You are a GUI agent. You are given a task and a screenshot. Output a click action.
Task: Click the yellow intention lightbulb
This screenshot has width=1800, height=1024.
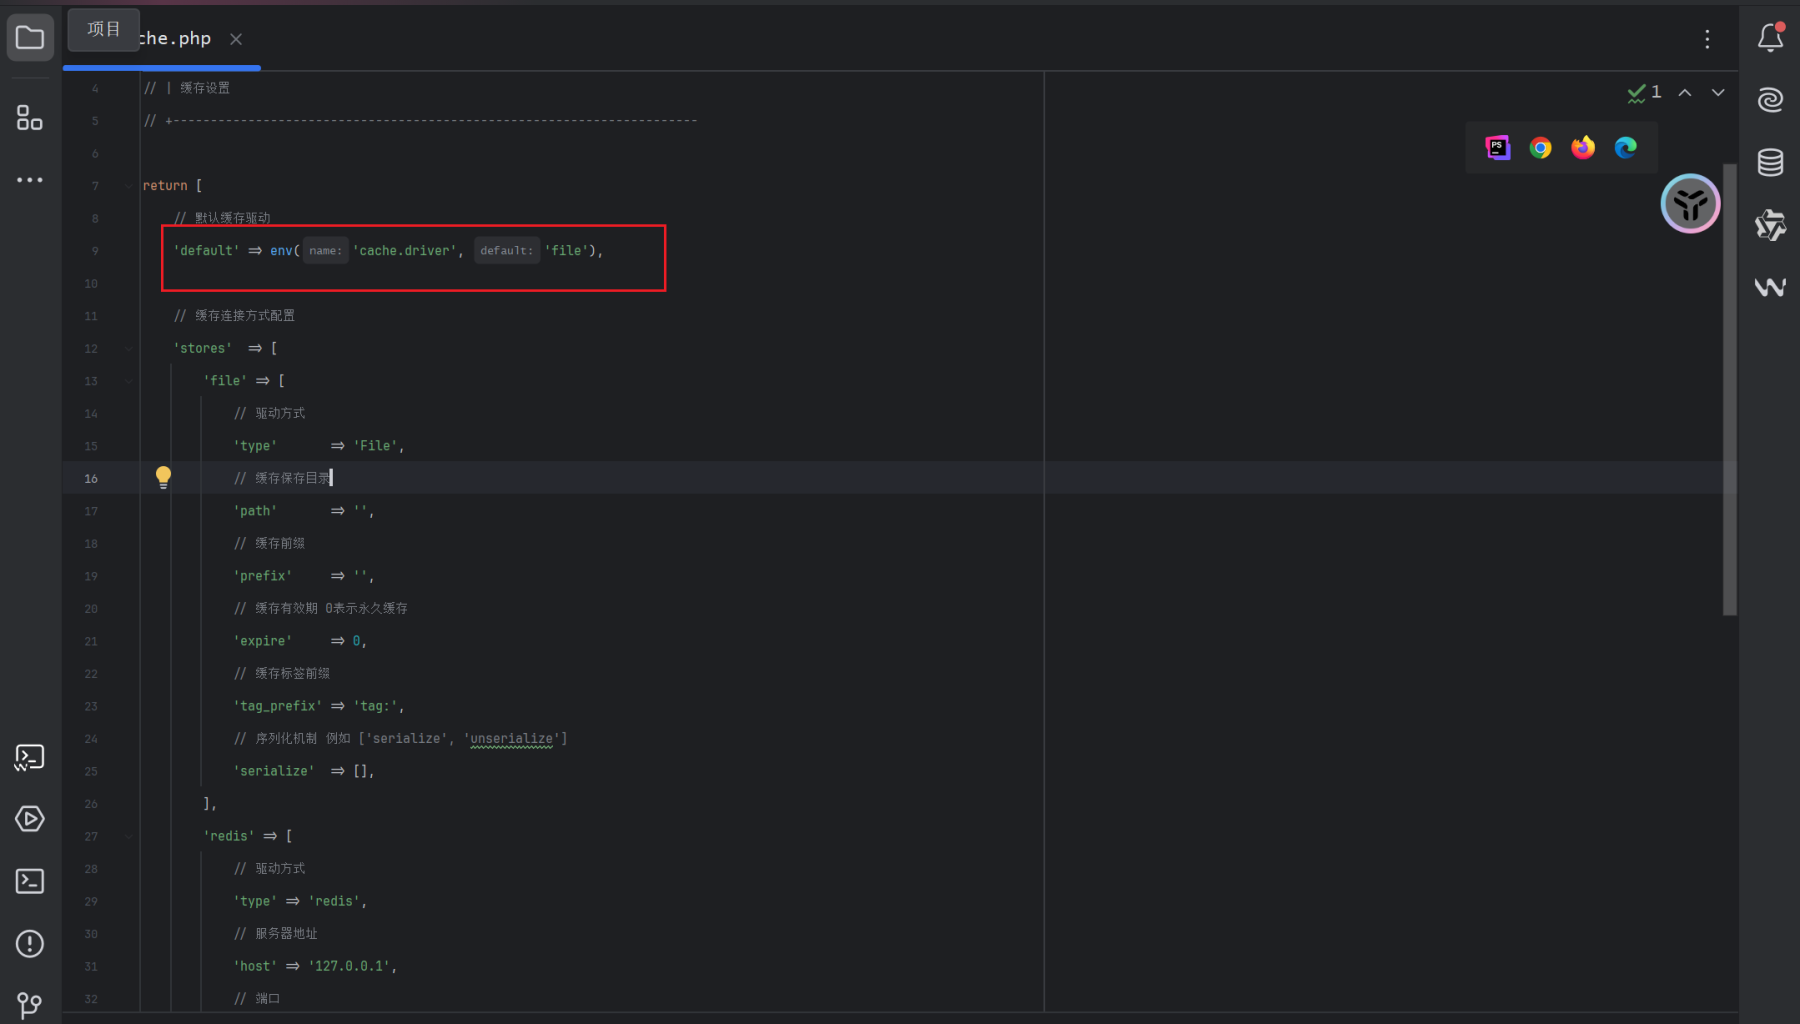(163, 477)
